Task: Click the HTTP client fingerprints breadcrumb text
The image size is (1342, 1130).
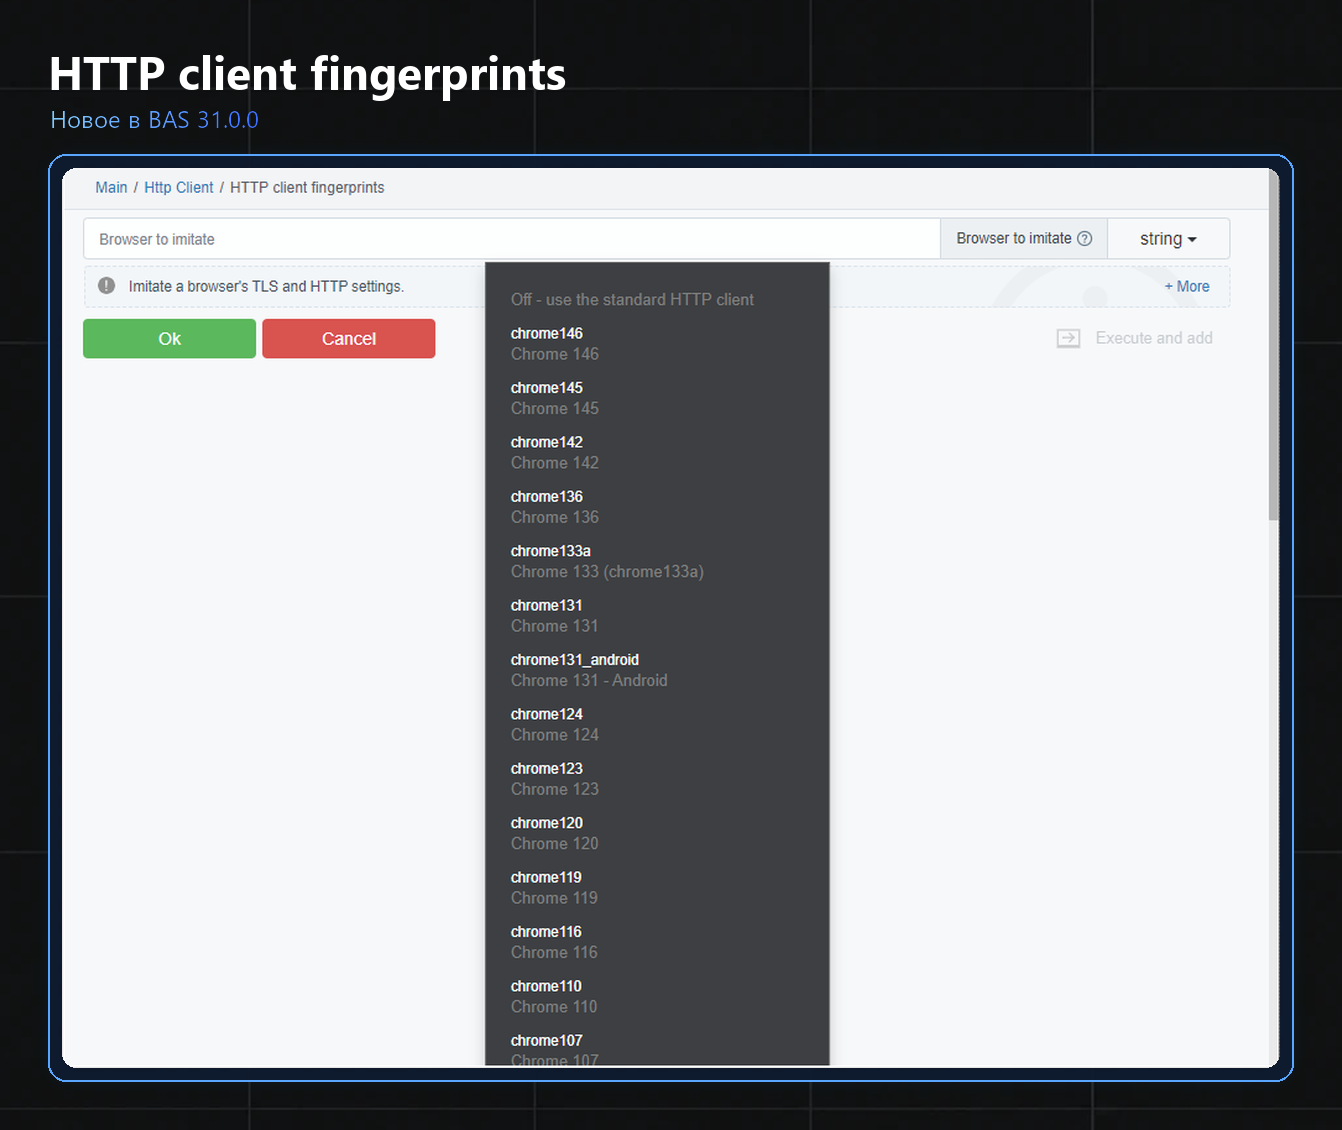Action: click(x=307, y=187)
